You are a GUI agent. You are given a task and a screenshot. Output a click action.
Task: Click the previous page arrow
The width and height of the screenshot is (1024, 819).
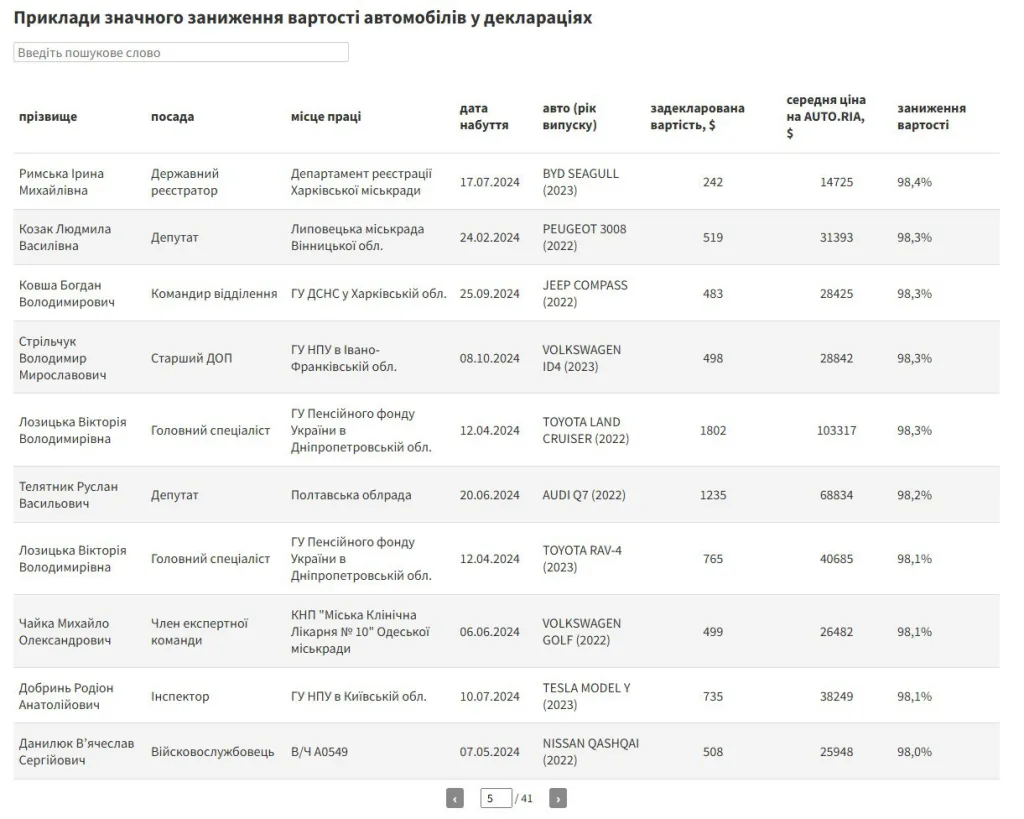click(456, 798)
